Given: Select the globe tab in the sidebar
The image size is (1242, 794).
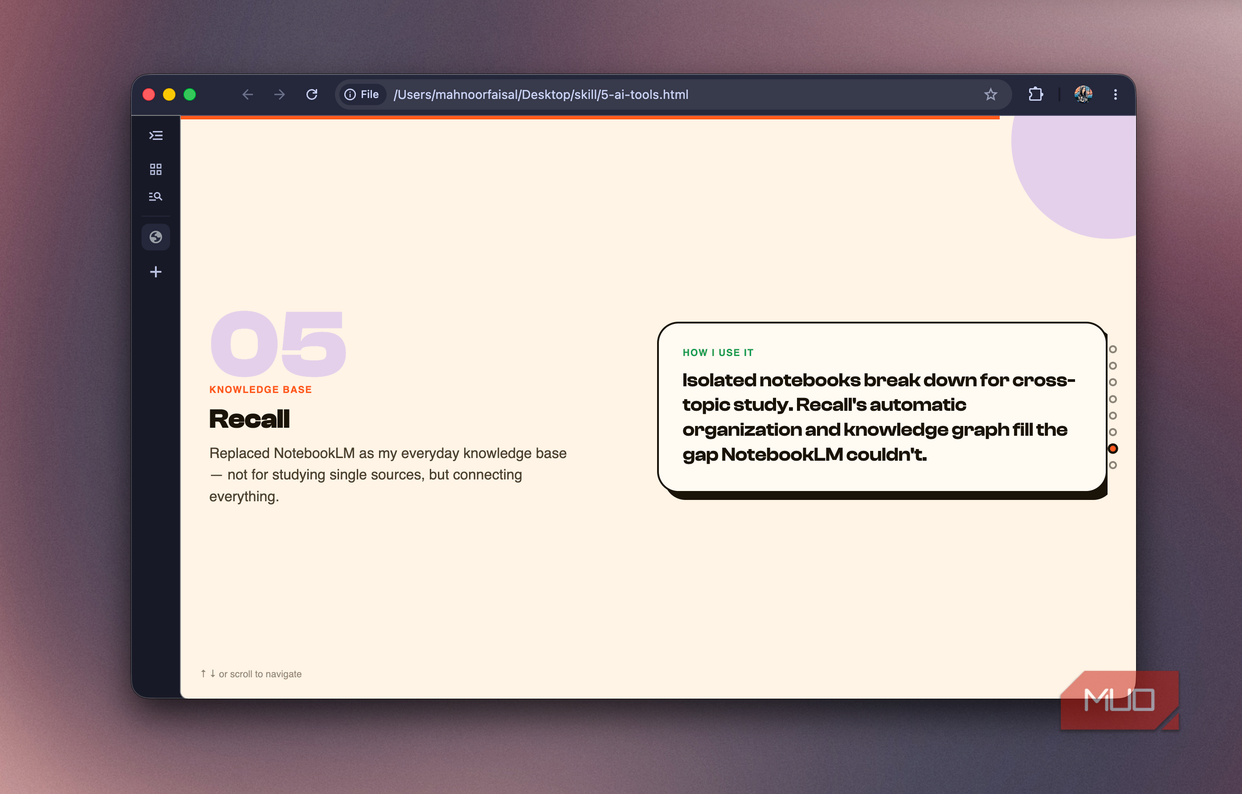Looking at the screenshot, I should coord(156,238).
